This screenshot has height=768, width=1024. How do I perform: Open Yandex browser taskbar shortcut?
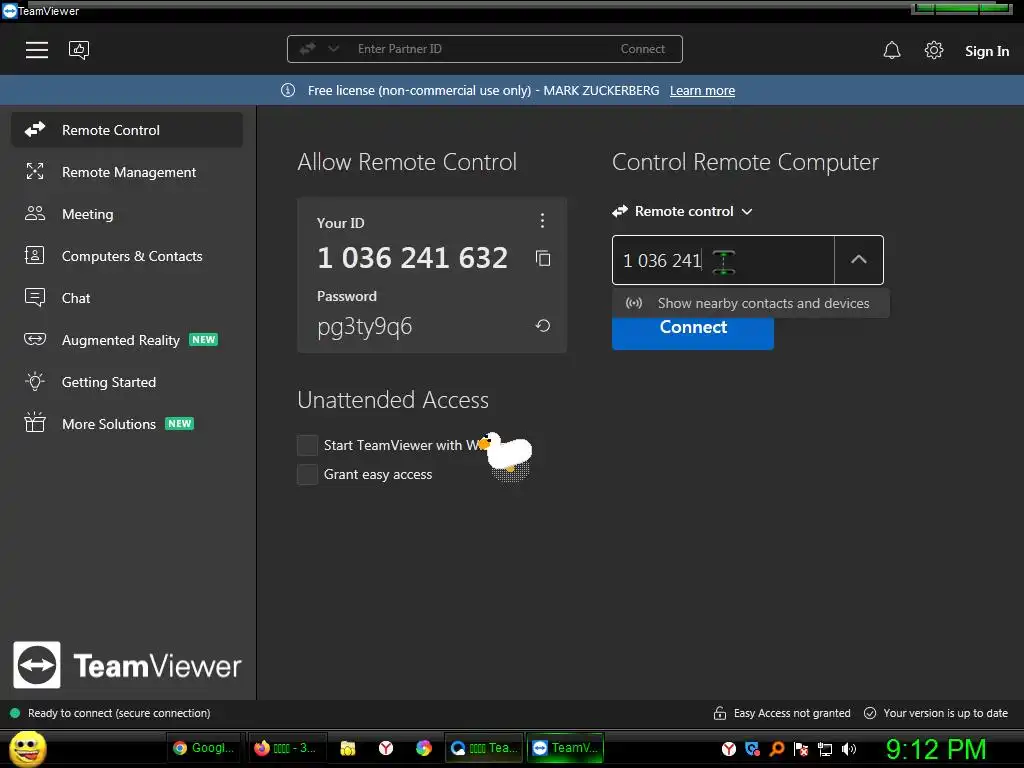(x=386, y=748)
